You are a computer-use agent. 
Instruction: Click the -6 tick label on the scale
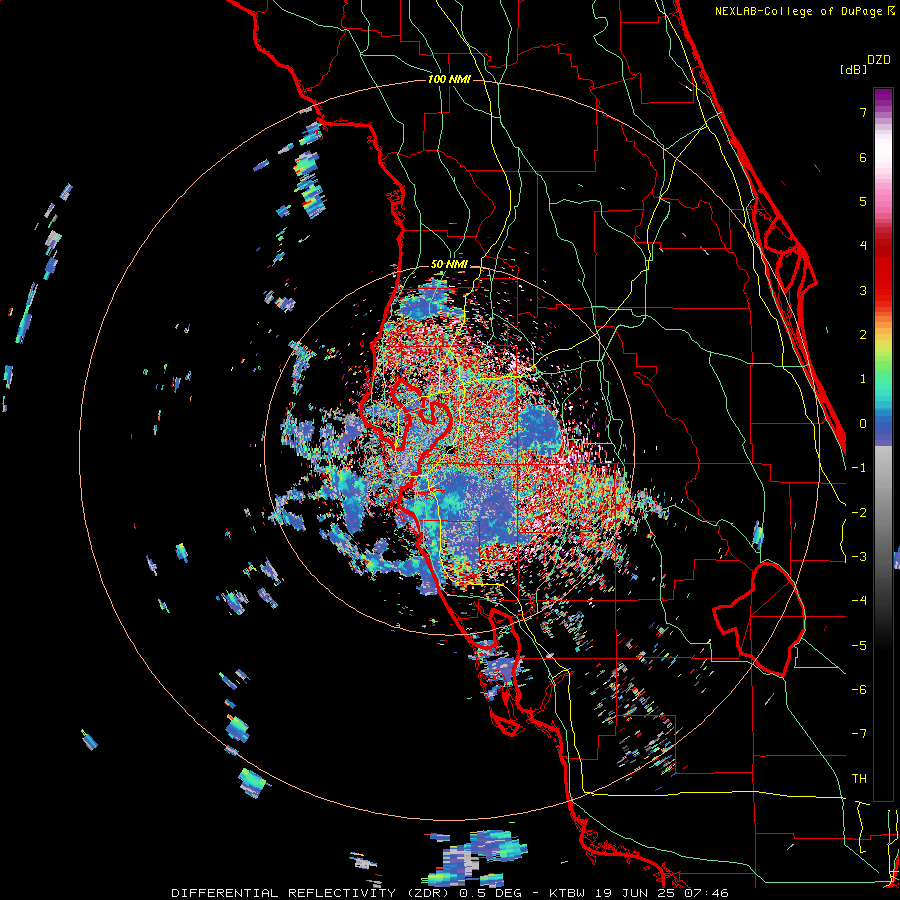(x=859, y=690)
